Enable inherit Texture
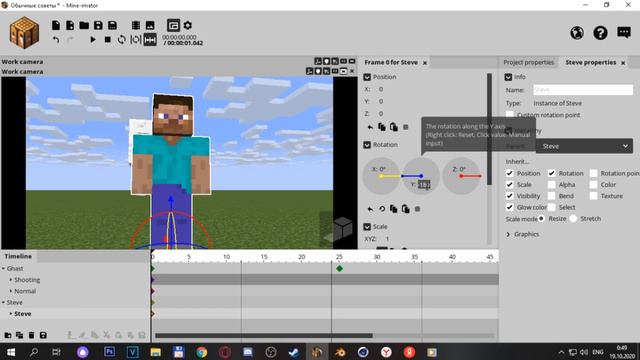The height and width of the screenshot is (360, 640). pos(593,196)
